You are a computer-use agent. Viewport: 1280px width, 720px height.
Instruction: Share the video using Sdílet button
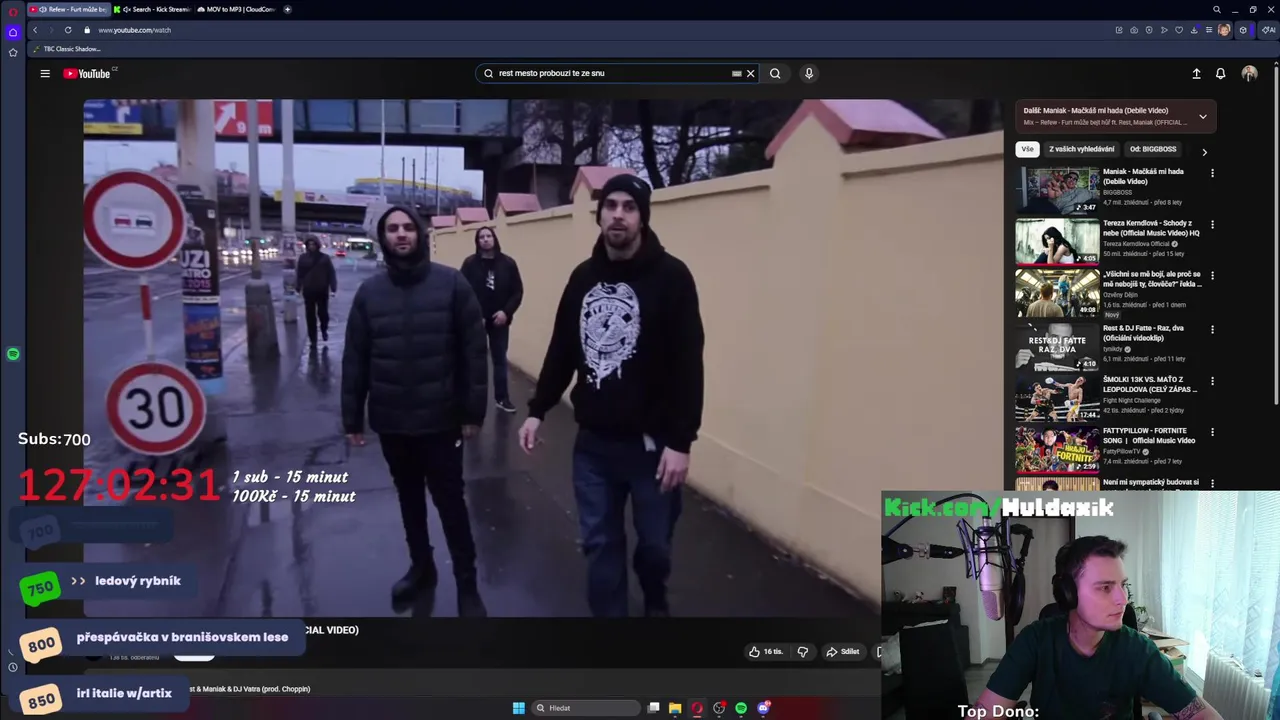tap(842, 652)
